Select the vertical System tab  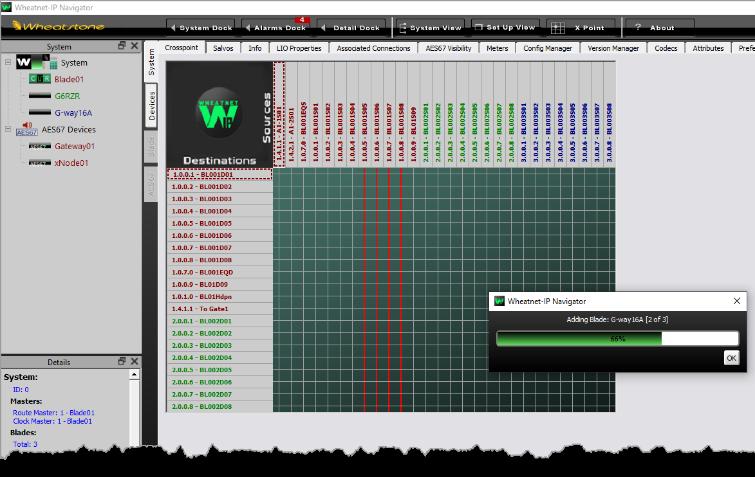click(x=151, y=62)
